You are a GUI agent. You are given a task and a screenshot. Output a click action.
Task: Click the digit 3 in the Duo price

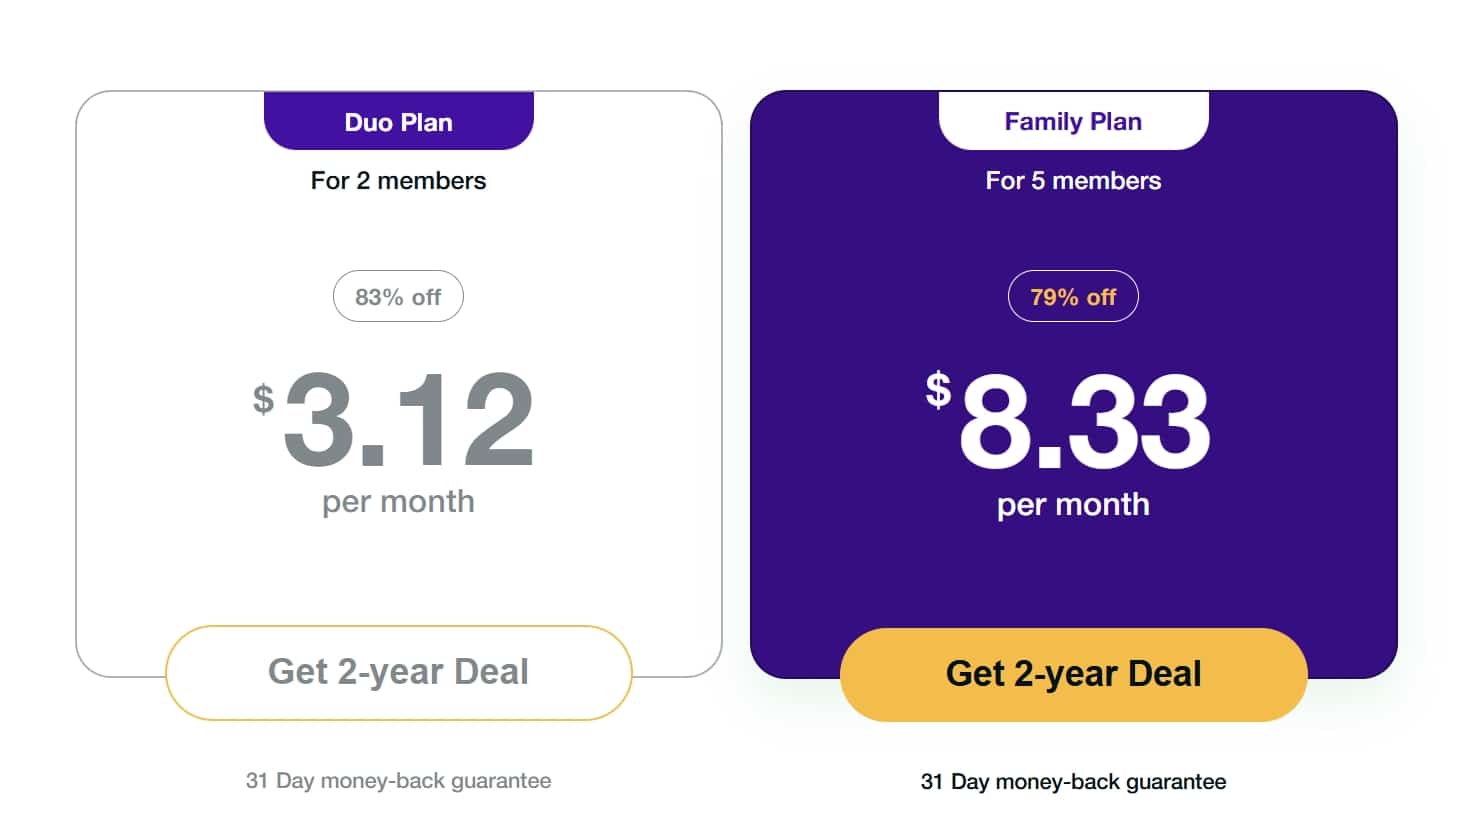[319, 419]
